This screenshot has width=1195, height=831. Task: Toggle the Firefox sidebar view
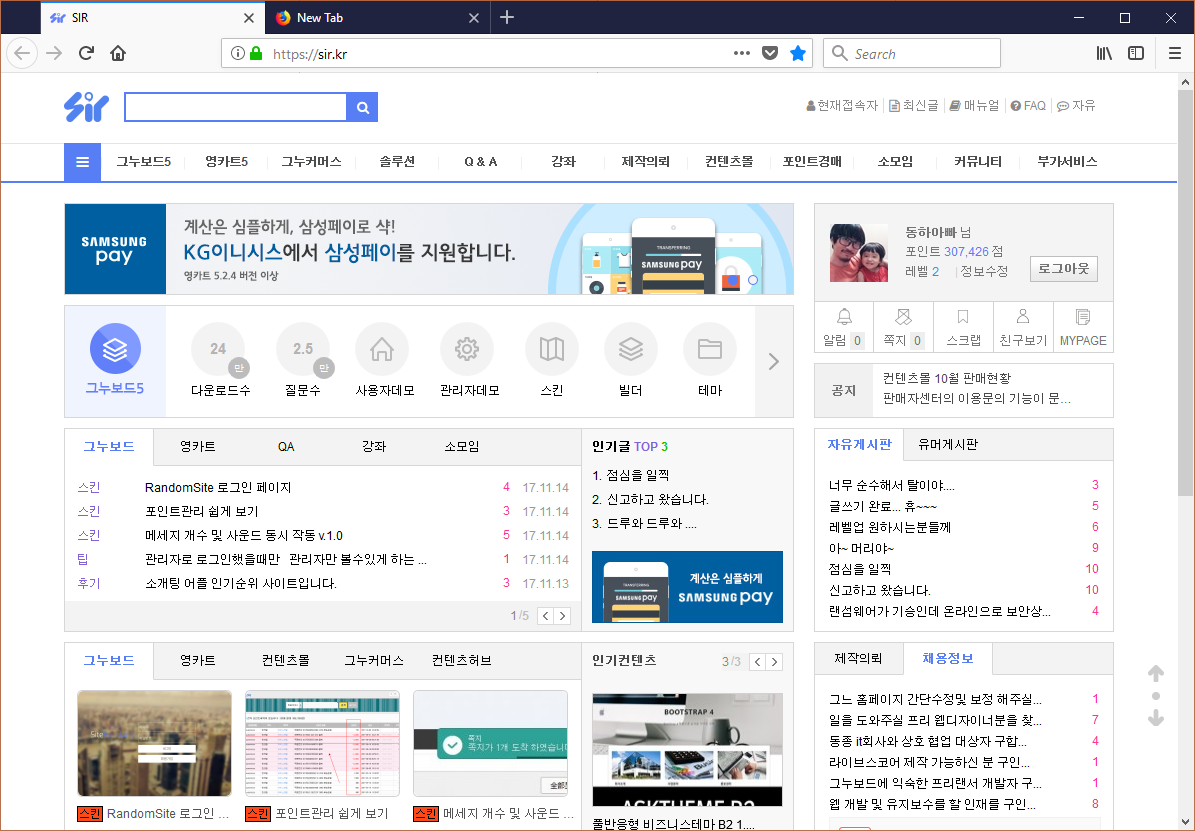(1136, 54)
